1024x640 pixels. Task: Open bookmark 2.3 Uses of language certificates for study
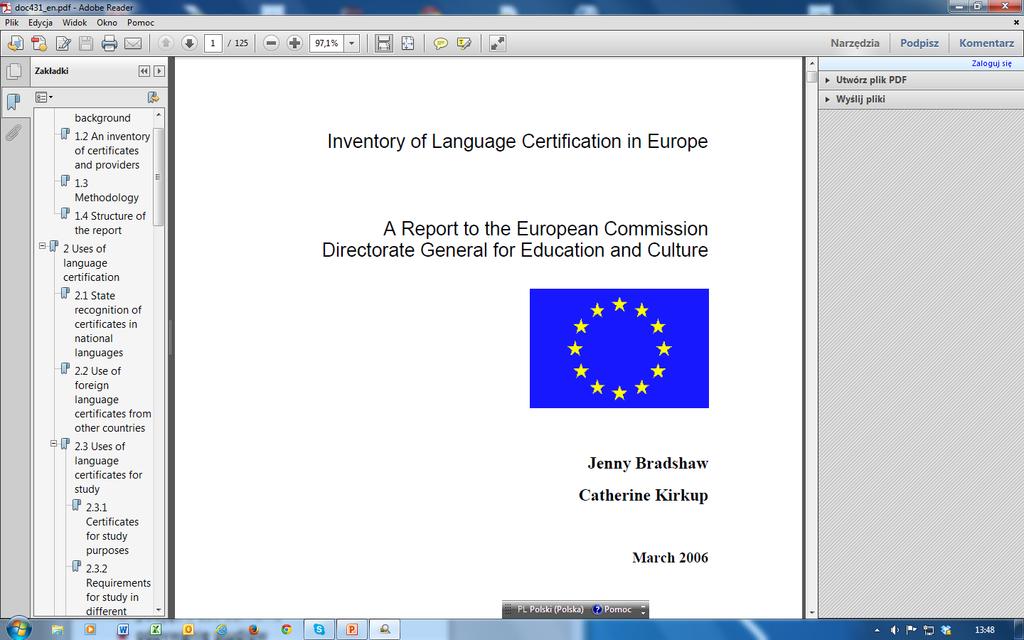pos(108,468)
